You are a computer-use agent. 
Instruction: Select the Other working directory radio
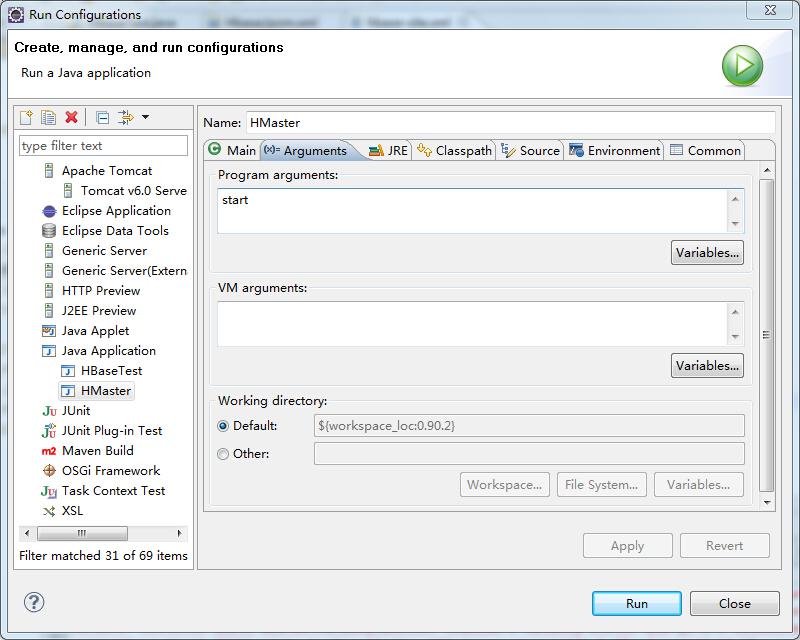(x=223, y=454)
